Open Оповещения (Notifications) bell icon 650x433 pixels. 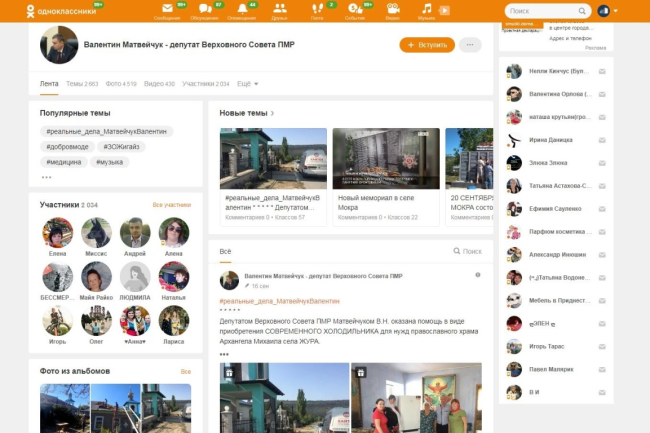coord(241,10)
